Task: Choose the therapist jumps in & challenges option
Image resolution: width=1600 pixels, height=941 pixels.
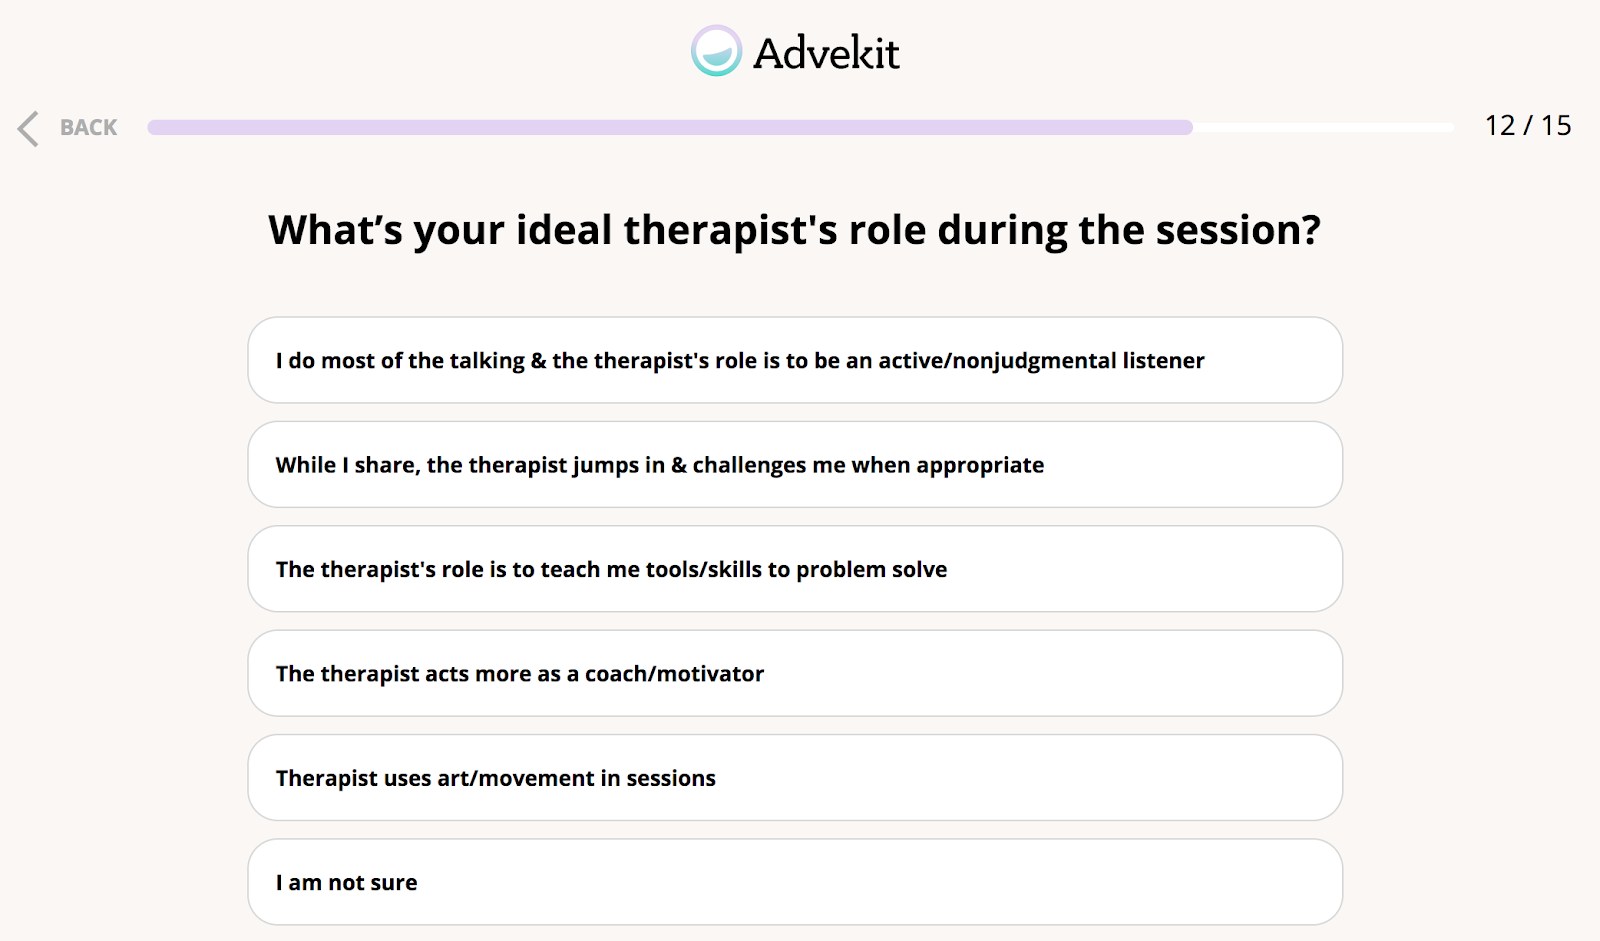Action: click(x=795, y=464)
